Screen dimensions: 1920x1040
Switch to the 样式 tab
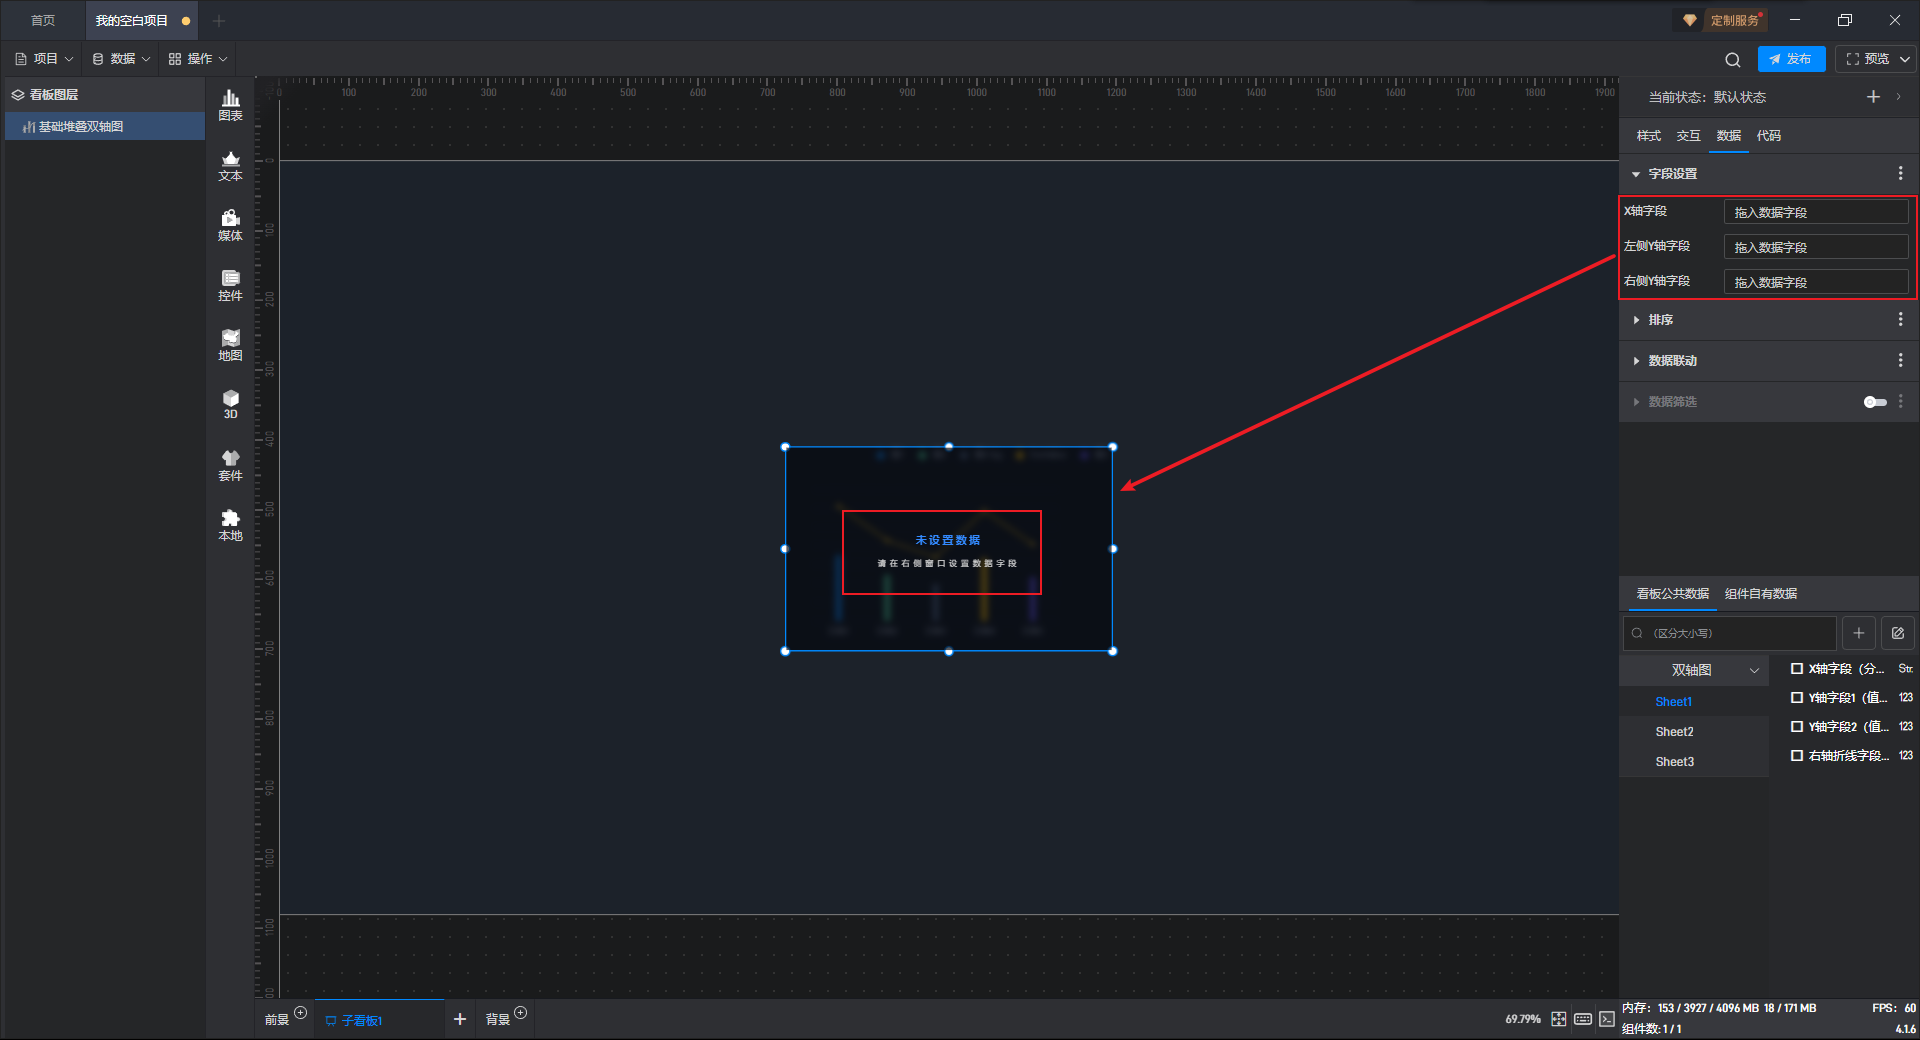pos(1649,136)
